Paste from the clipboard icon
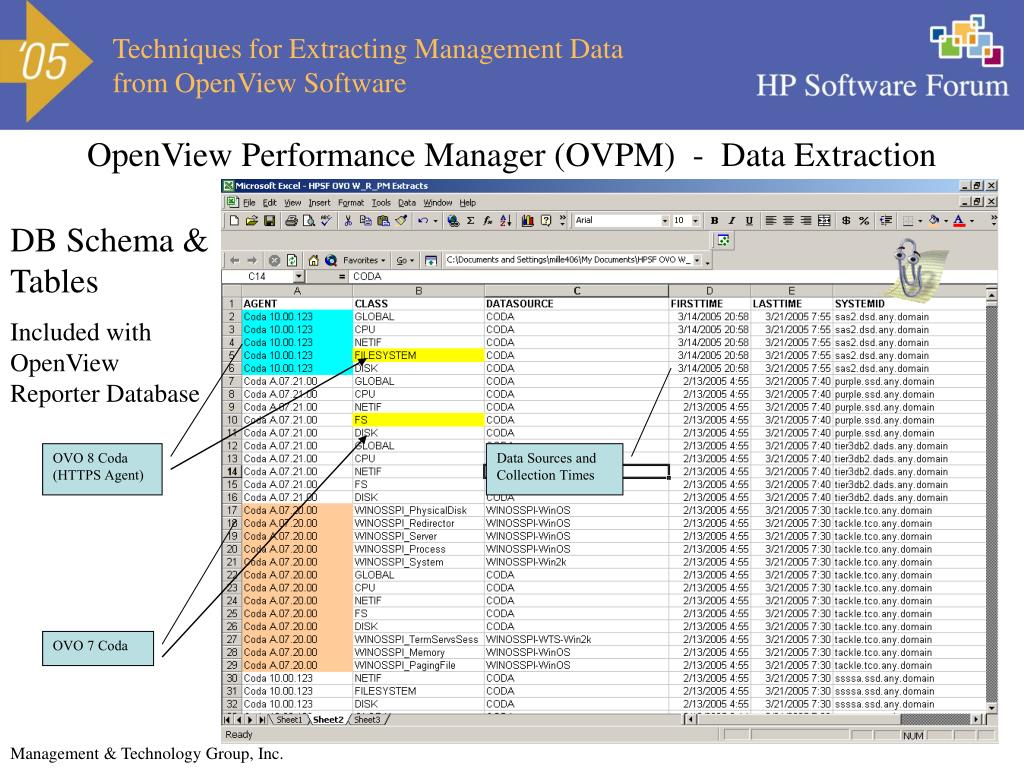Image resolution: width=1024 pixels, height=768 pixels. pyautogui.click(x=383, y=221)
